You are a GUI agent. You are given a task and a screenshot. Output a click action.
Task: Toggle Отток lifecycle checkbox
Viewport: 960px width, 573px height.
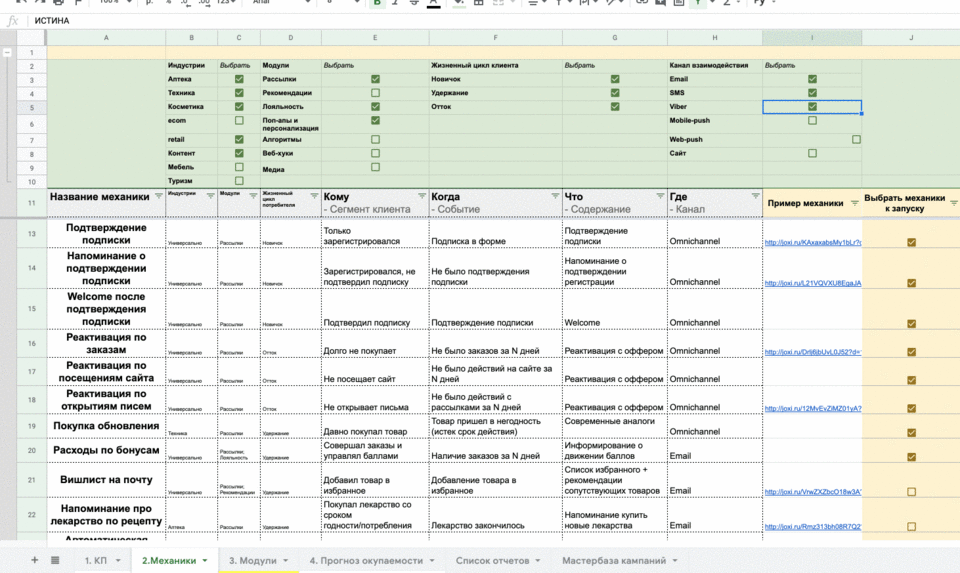[x=615, y=107]
